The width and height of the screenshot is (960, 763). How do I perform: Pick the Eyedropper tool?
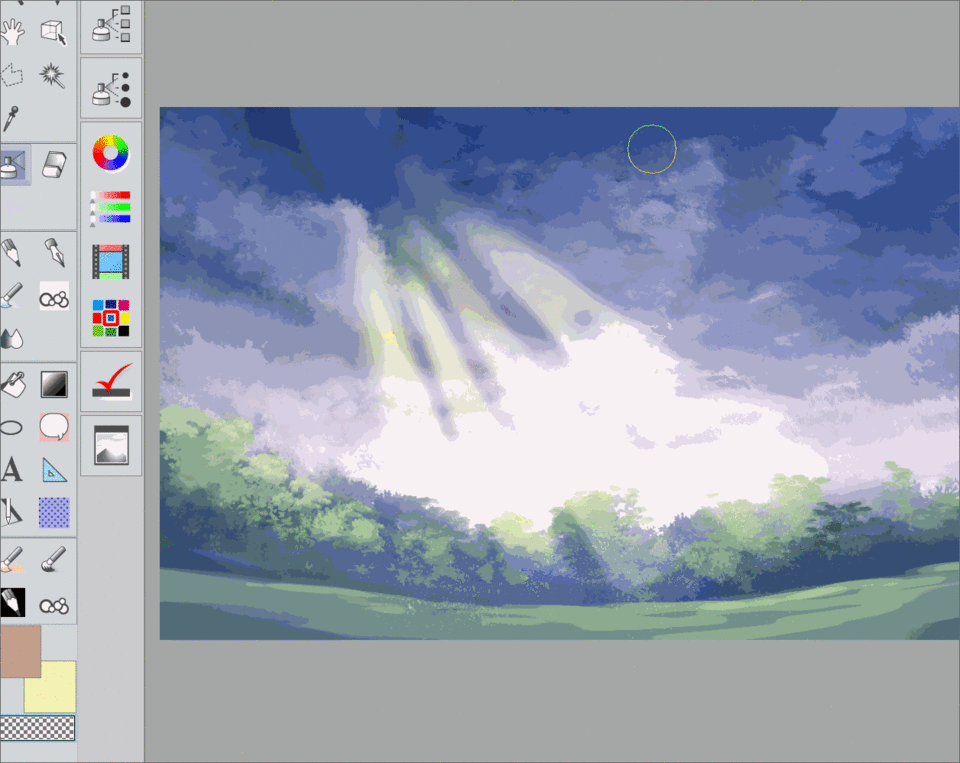click(x=10, y=119)
